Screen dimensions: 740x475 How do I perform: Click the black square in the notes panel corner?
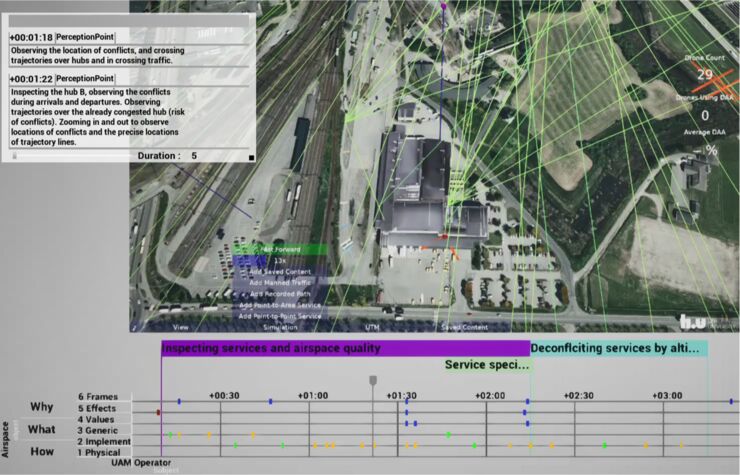click(x=251, y=158)
